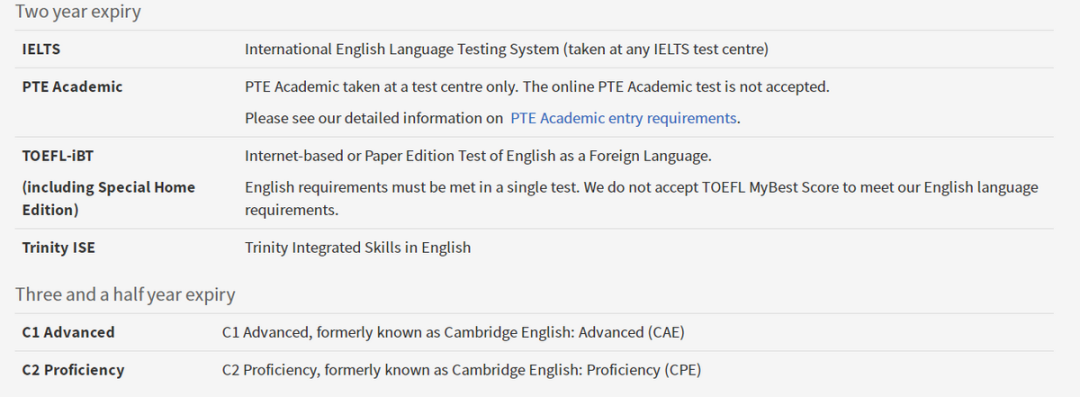1080x397 pixels.
Task: Select the PTE Academic row heading
Action: click(72, 87)
